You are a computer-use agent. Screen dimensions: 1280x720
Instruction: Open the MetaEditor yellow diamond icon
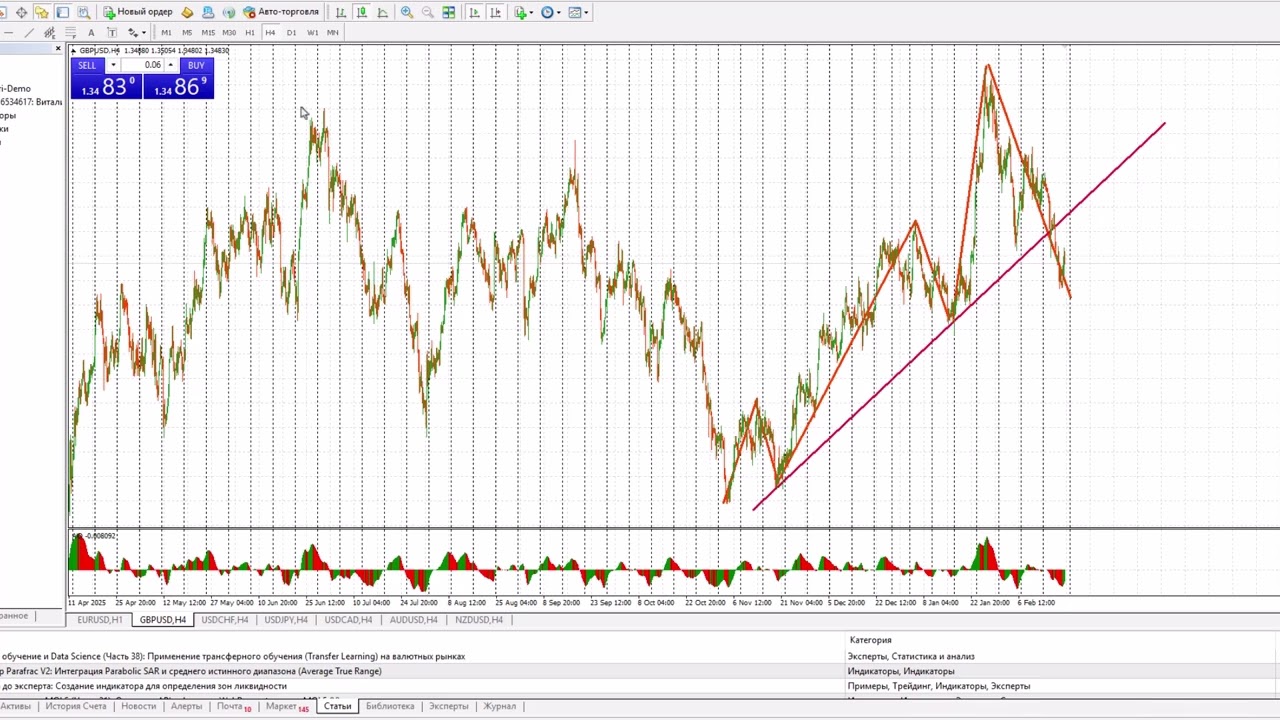point(187,12)
